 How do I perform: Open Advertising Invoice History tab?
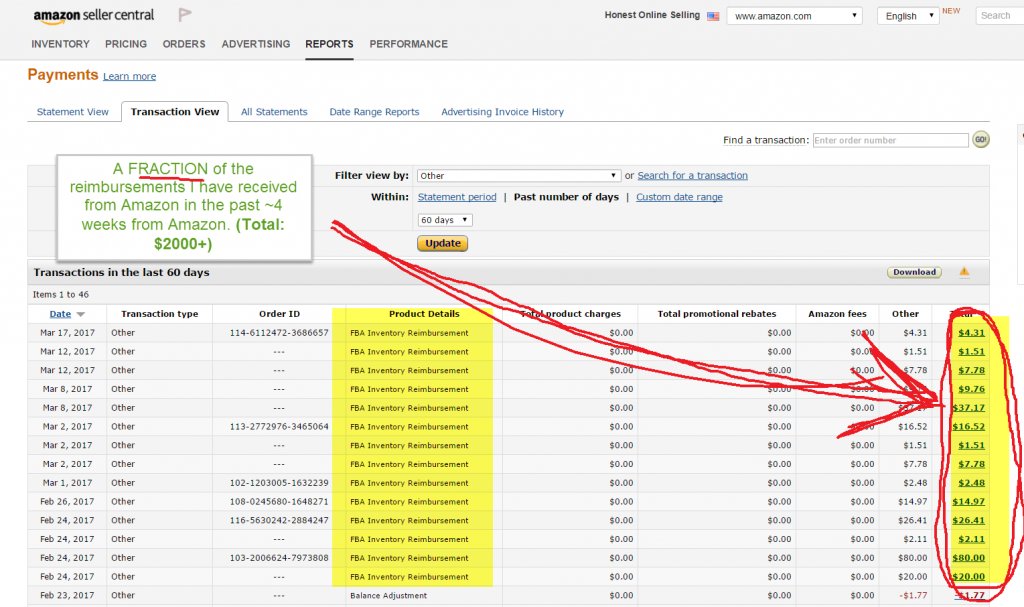[502, 112]
